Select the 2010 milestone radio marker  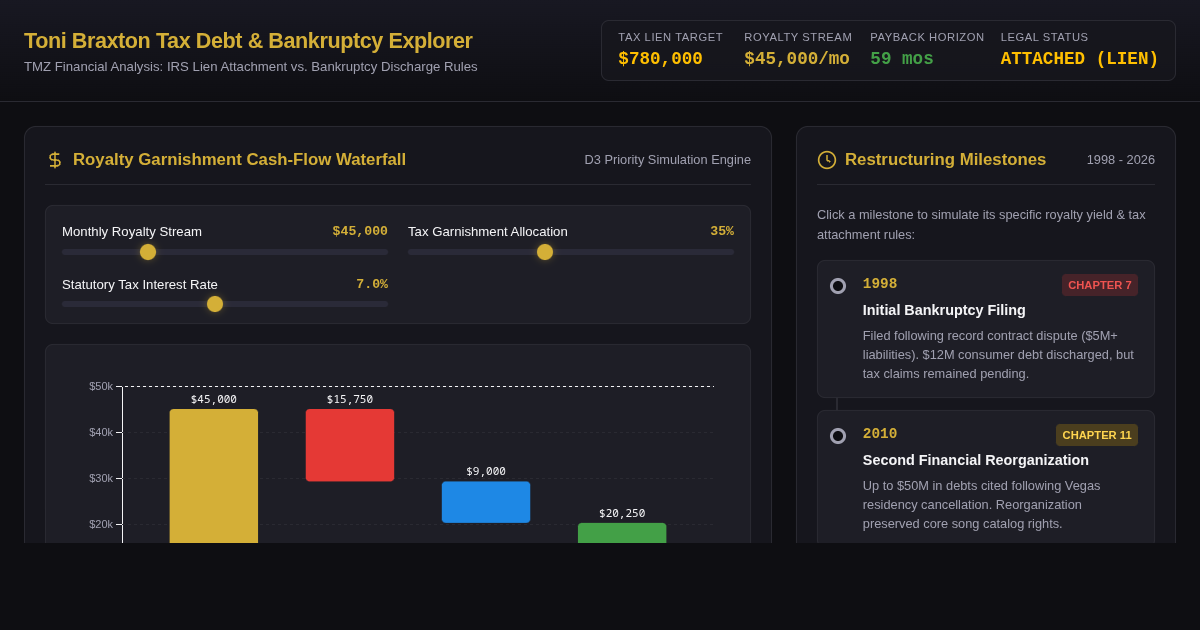click(x=838, y=436)
